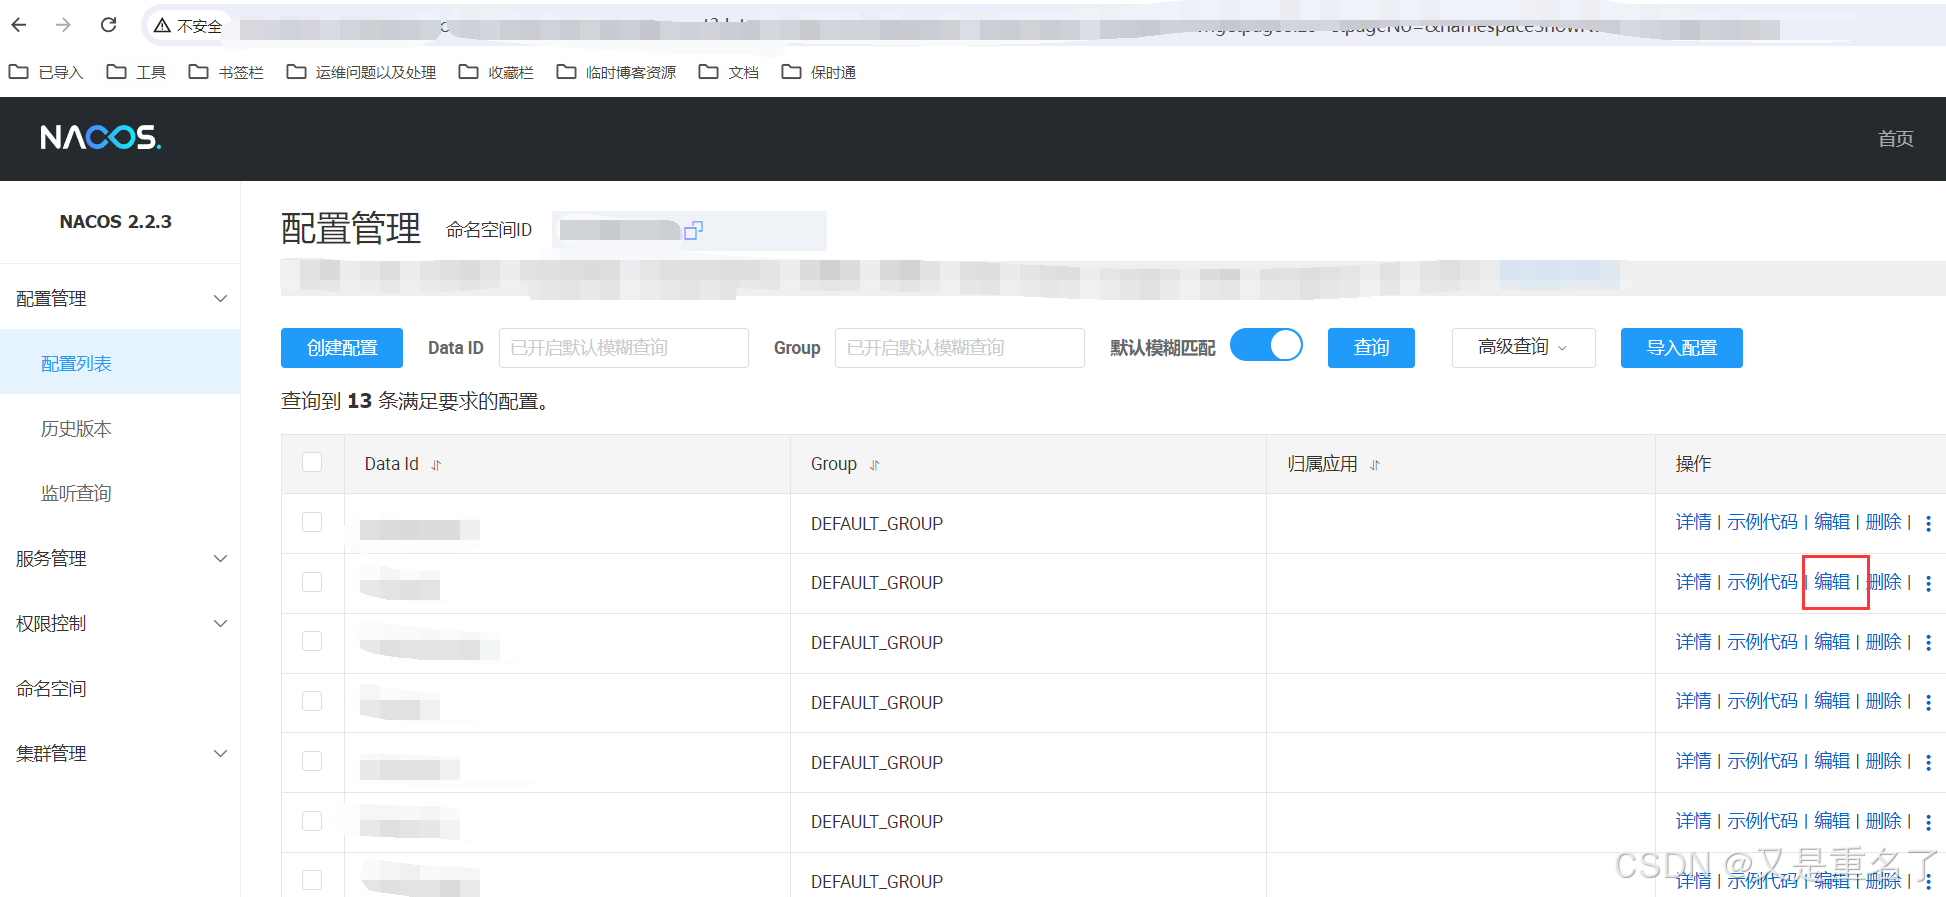Open 示例代码 for the fourth row
Screen dimensions: 1946x897
[1762, 701]
